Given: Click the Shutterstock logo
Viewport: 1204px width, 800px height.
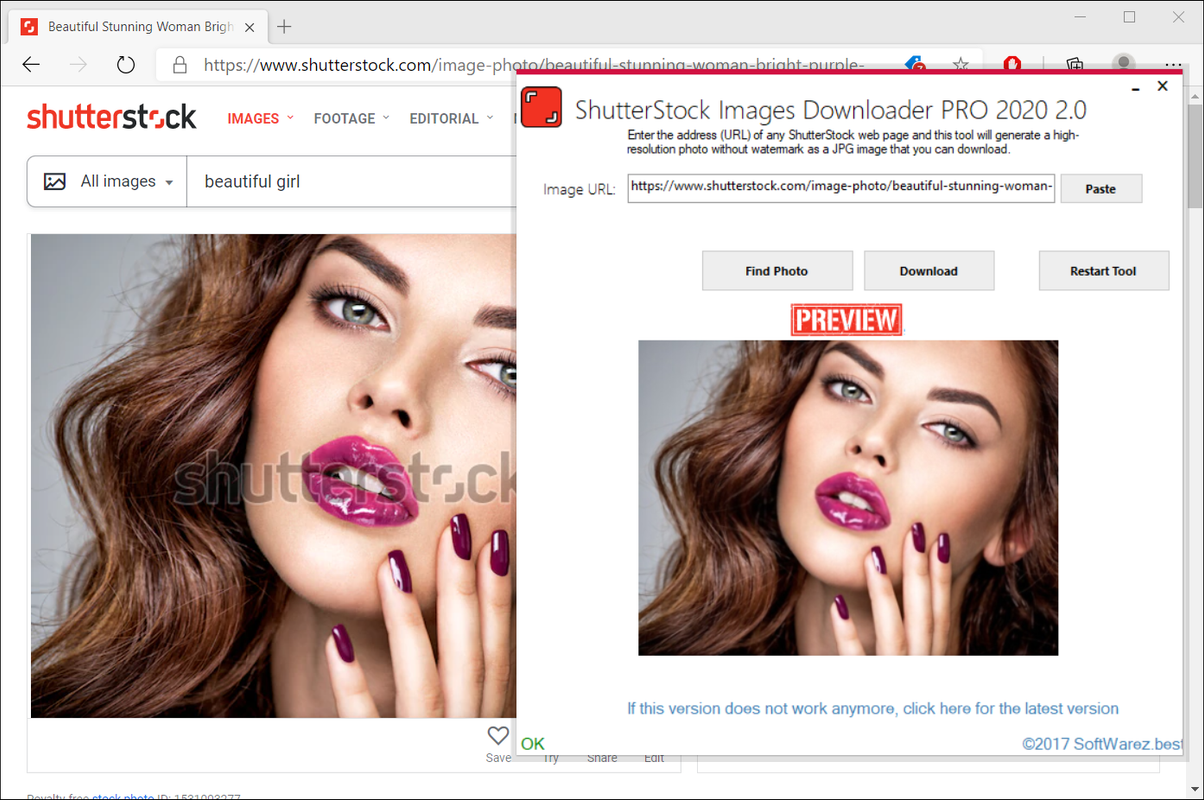Looking at the screenshot, I should [x=112, y=117].
